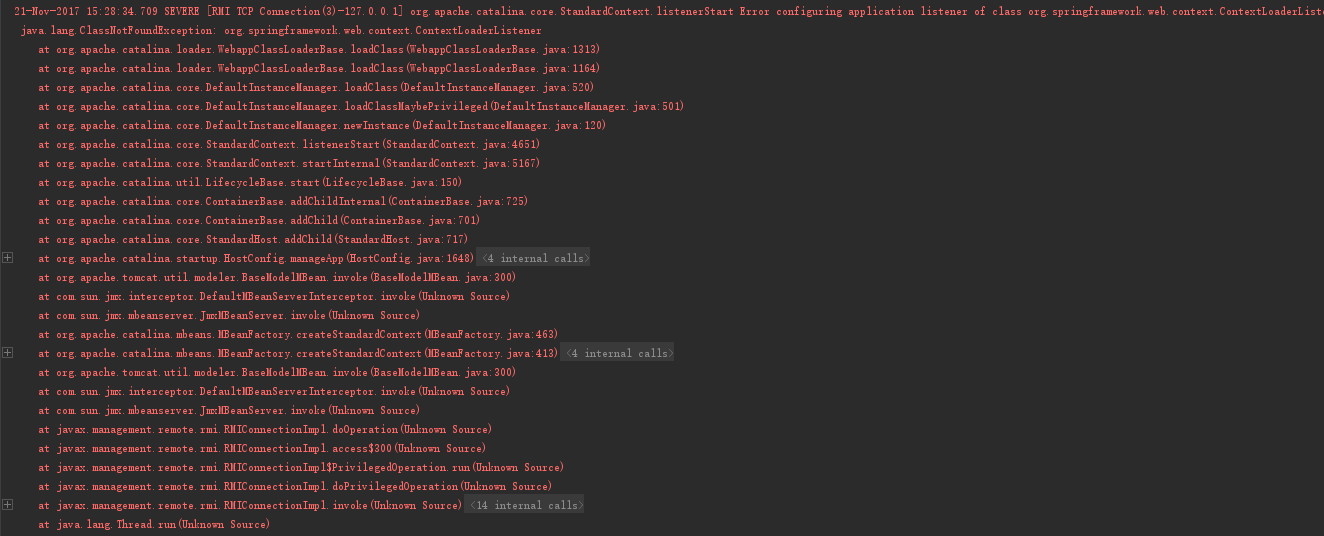This screenshot has width=1324, height=536.
Task: Click the '4 internal calls' label after HostConfig.java:1648
Action: (534, 259)
